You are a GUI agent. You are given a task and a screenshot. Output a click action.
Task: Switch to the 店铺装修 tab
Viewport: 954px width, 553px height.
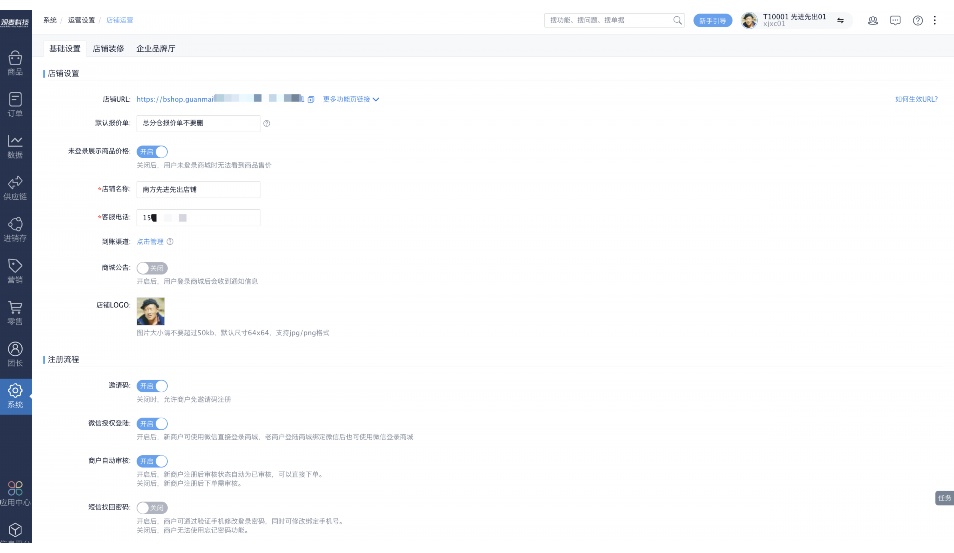click(108, 48)
